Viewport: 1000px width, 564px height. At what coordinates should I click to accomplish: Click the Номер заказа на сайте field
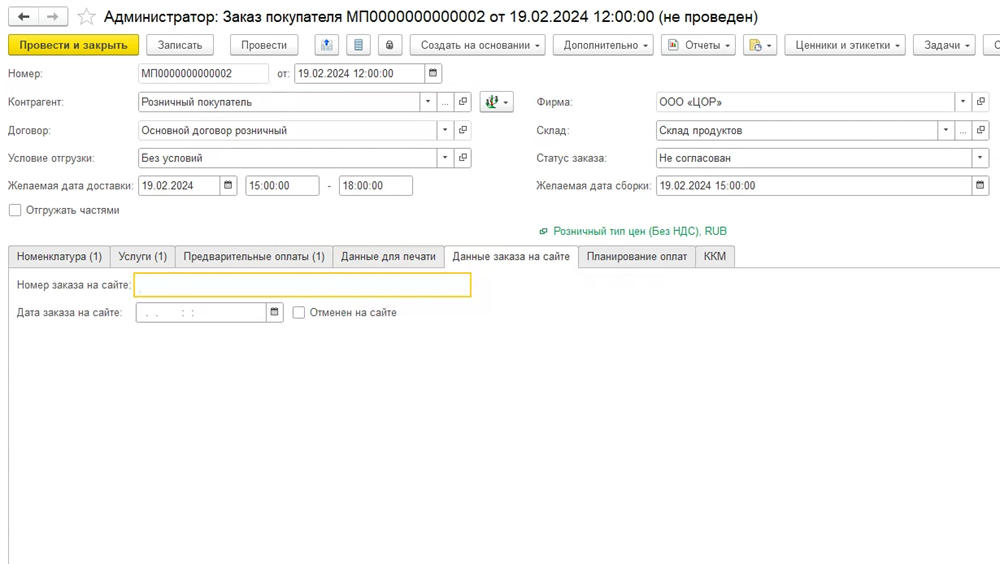point(302,285)
